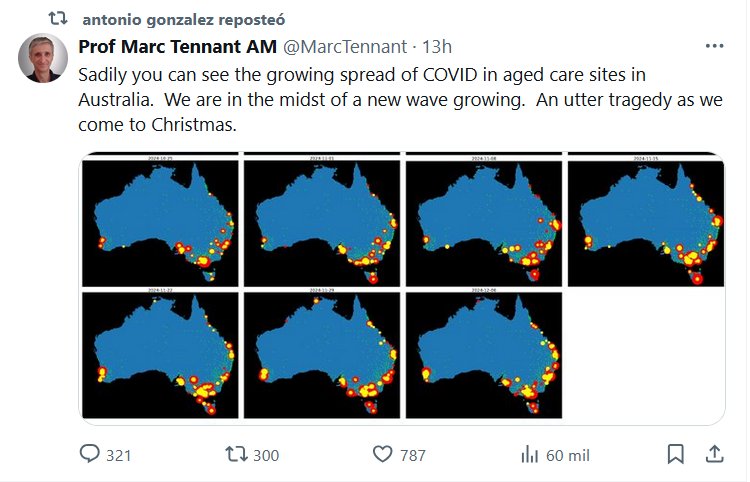This screenshot has width=750, height=482.
Task: Open the three-dot more options menu
Action: tap(713, 47)
